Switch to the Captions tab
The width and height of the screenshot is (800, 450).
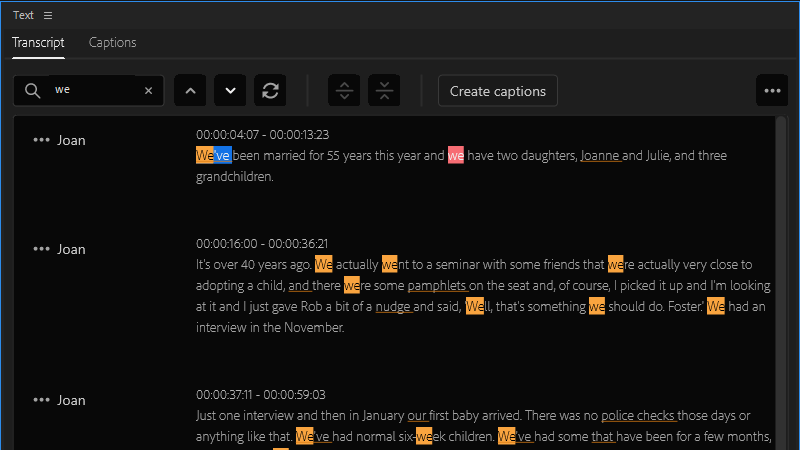[112, 42]
